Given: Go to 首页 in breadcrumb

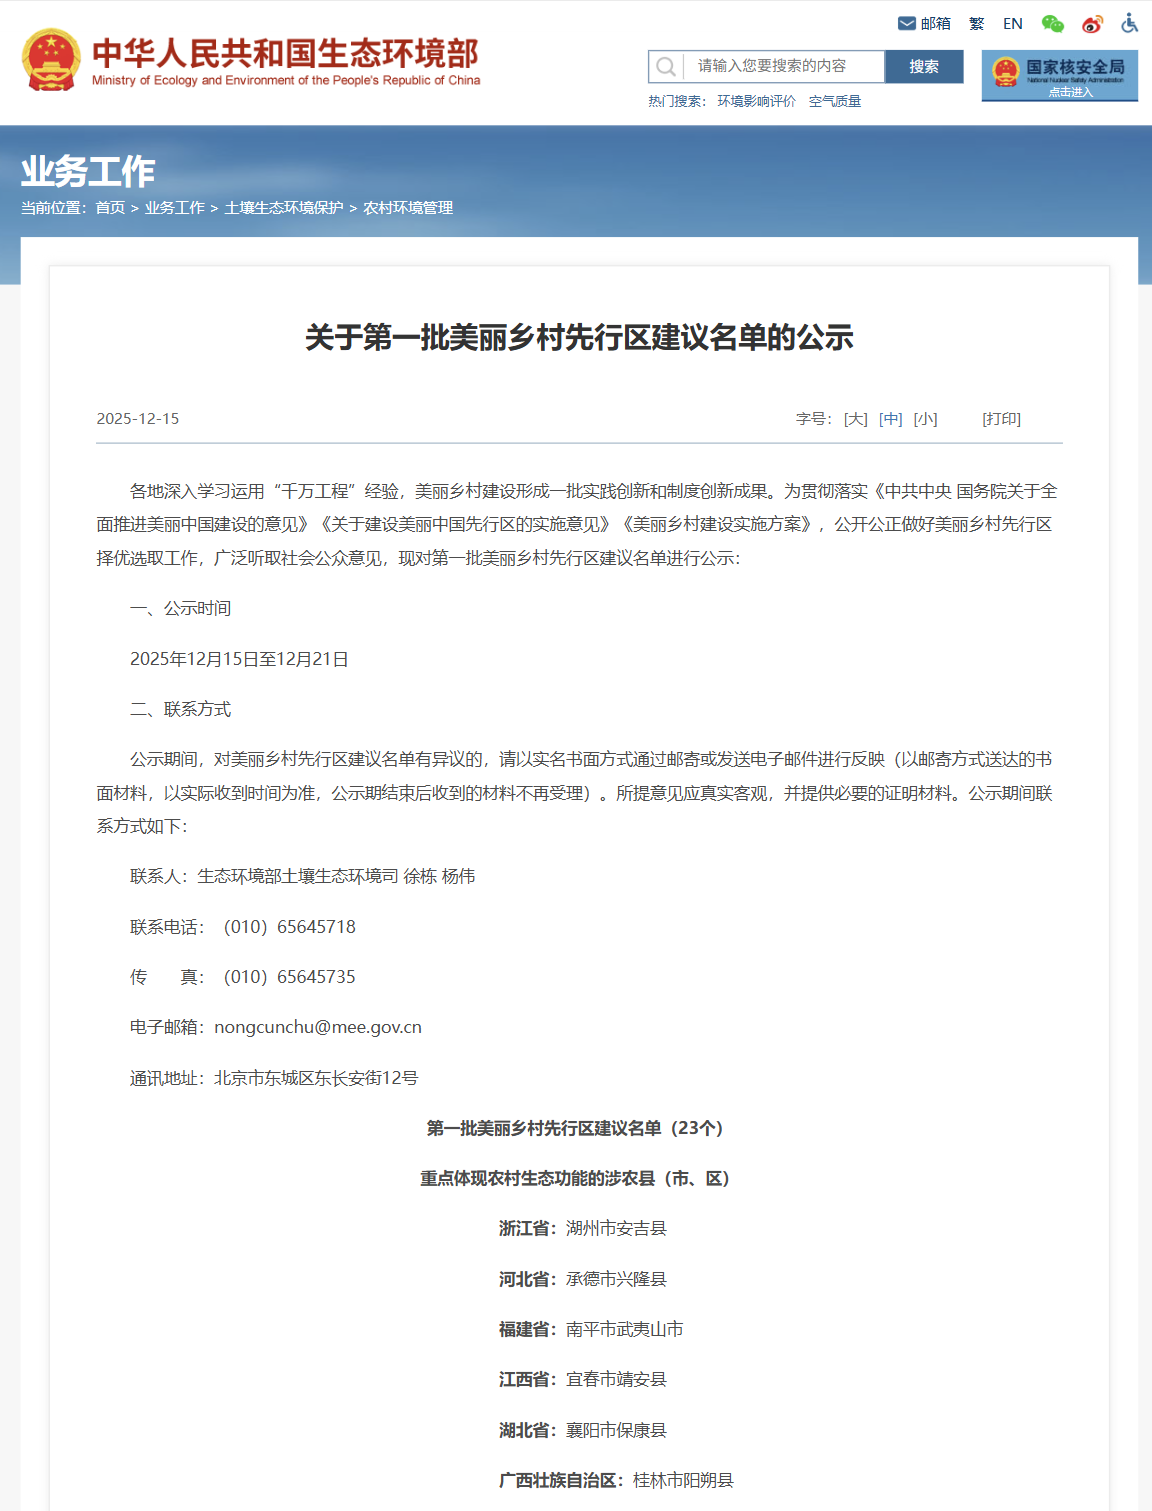Looking at the screenshot, I should (110, 208).
